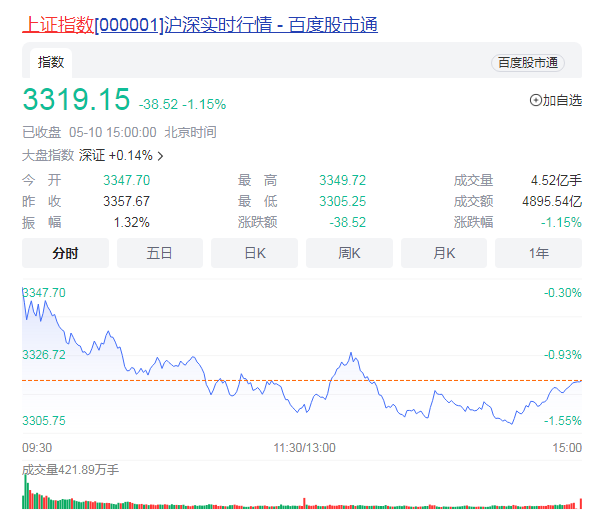Select the 1年 range tab
The height and width of the screenshot is (517, 604).
[x=538, y=253]
